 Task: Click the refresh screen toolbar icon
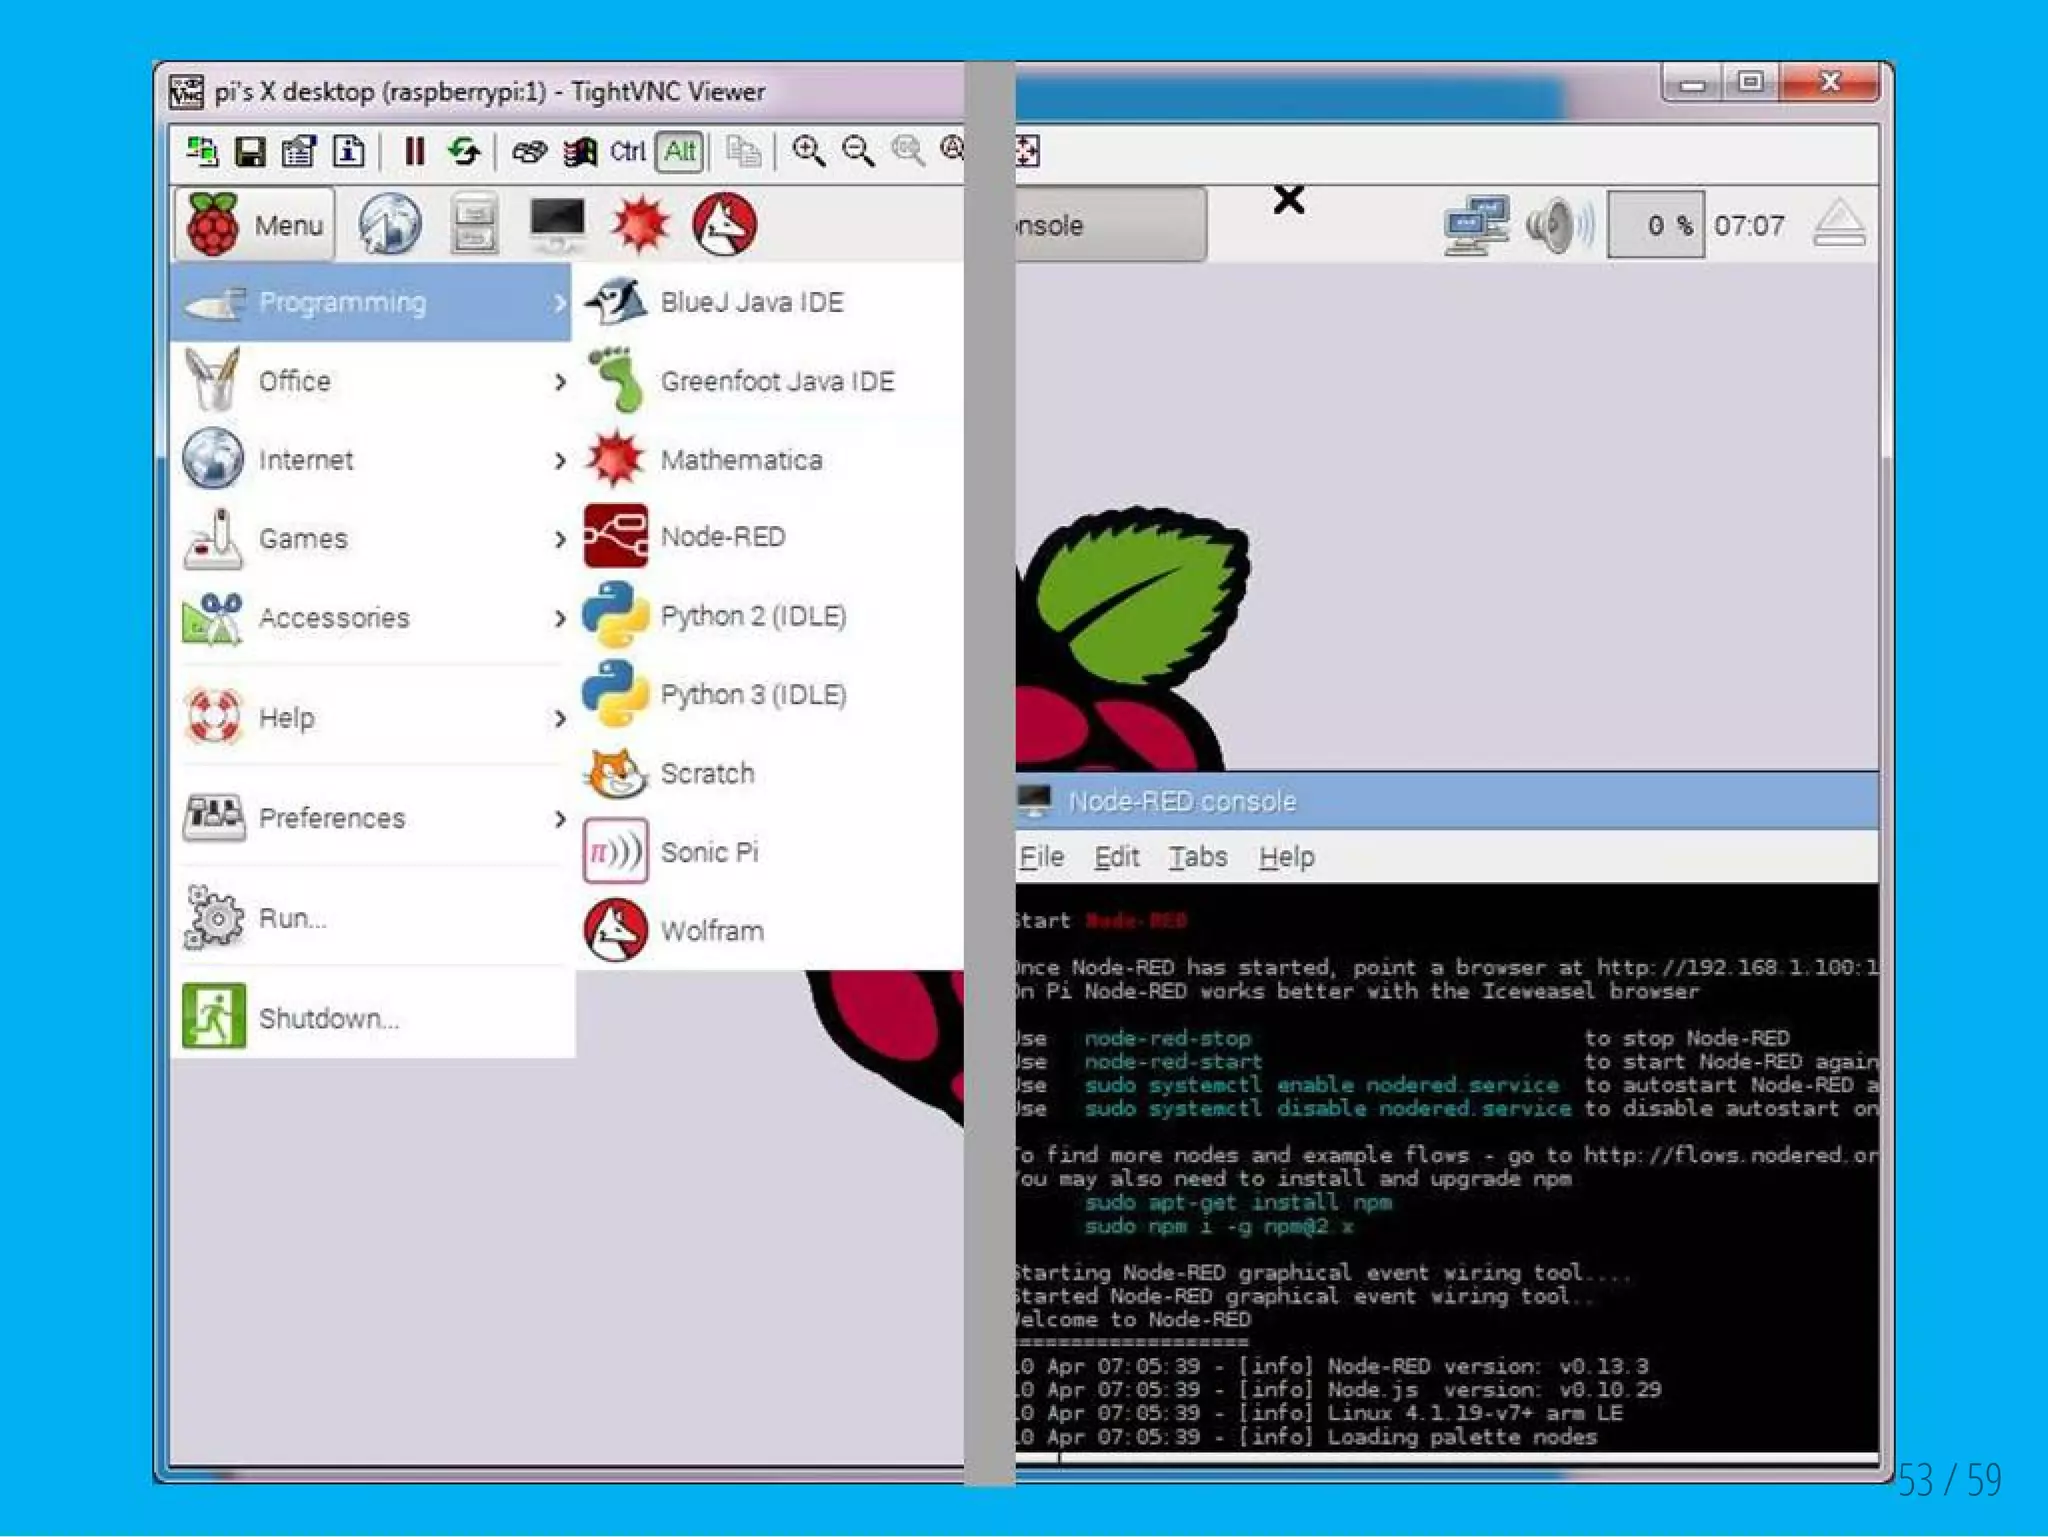(x=463, y=152)
